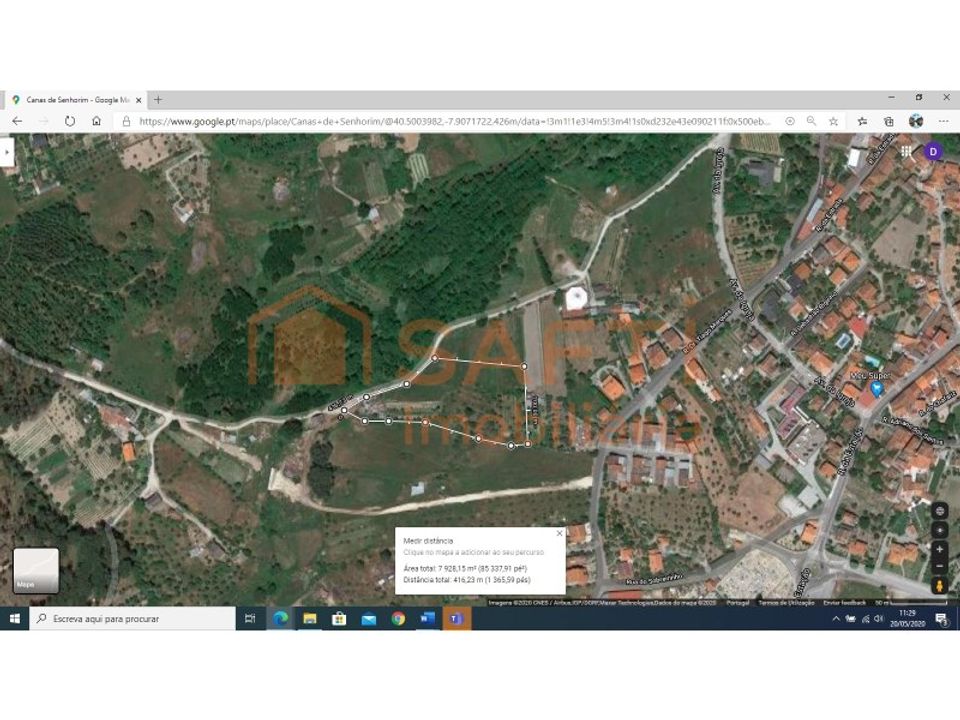Open Word from taskbar
Screen dimensions: 960x720
[427, 618]
